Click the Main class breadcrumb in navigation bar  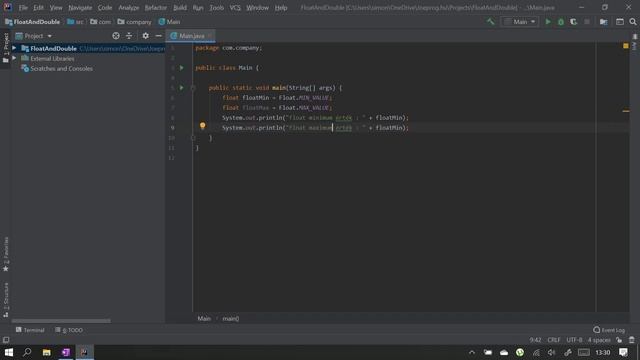pyautogui.click(x=169, y=22)
